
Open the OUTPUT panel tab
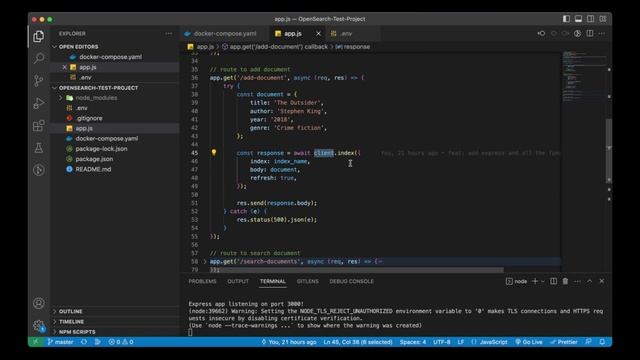(x=238, y=281)
